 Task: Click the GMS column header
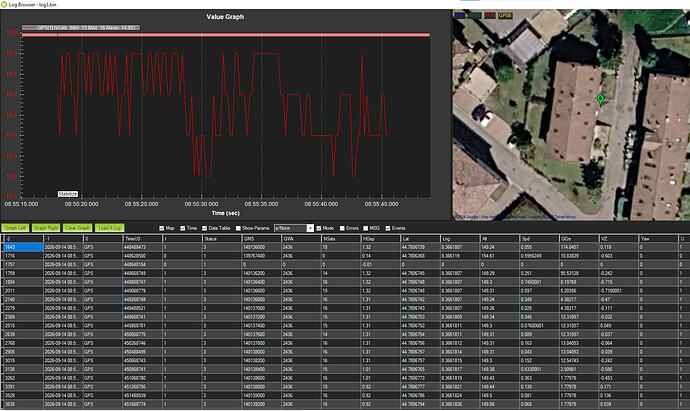tap(261, 239)
